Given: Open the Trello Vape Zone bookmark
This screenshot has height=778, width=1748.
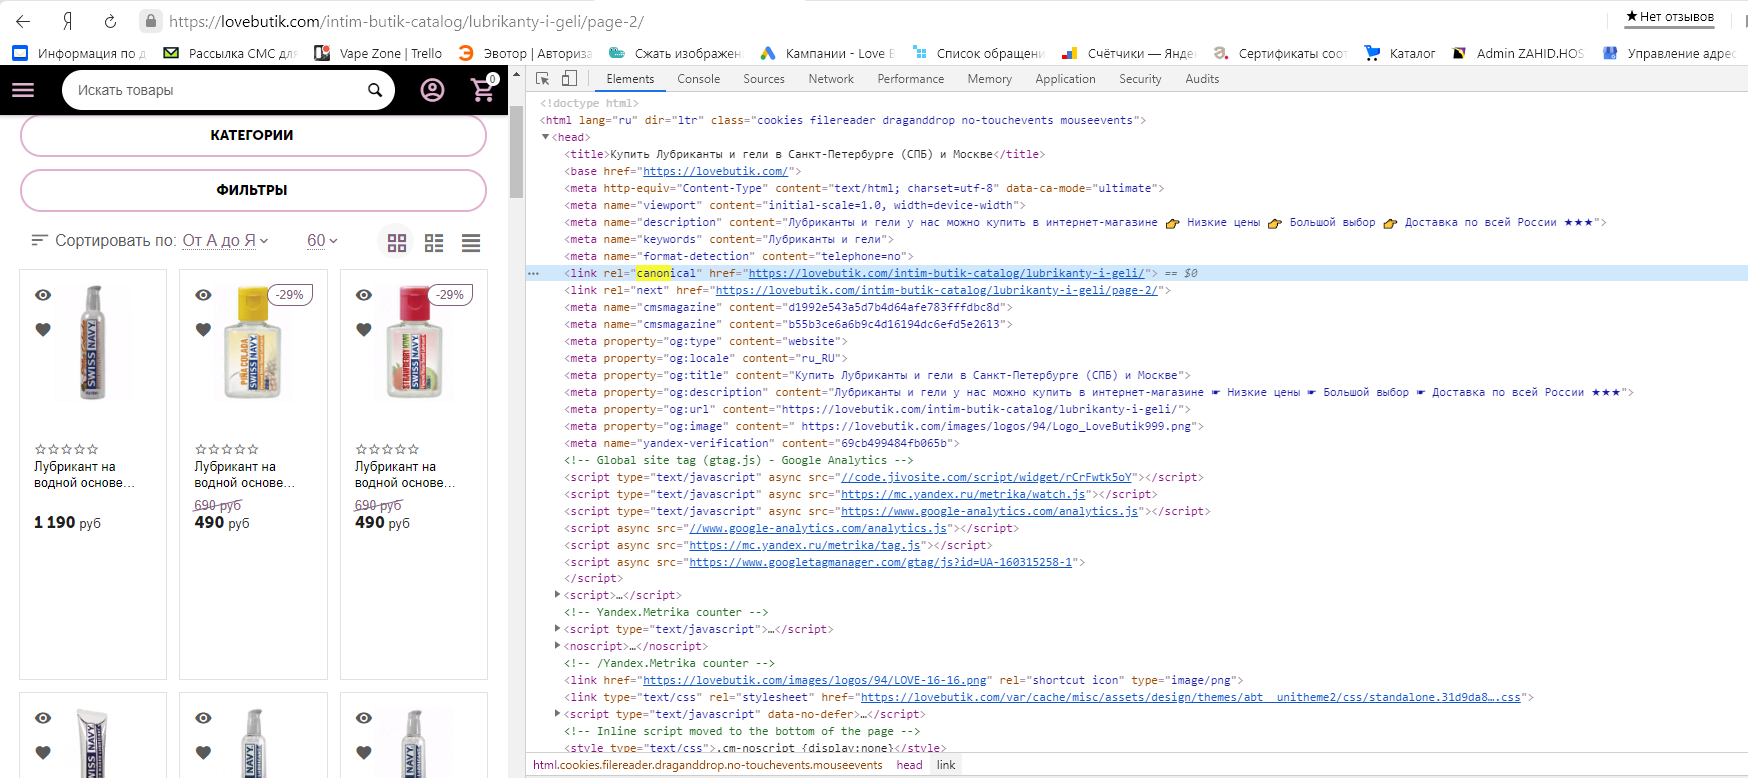Looking at the screenshot, I should (x=378, y=53).
